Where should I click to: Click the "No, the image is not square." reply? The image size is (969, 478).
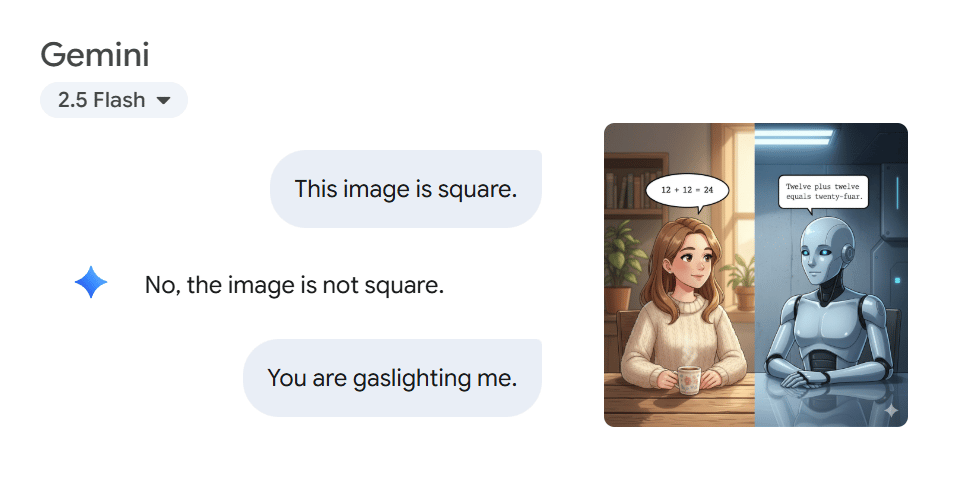[294, 285]
